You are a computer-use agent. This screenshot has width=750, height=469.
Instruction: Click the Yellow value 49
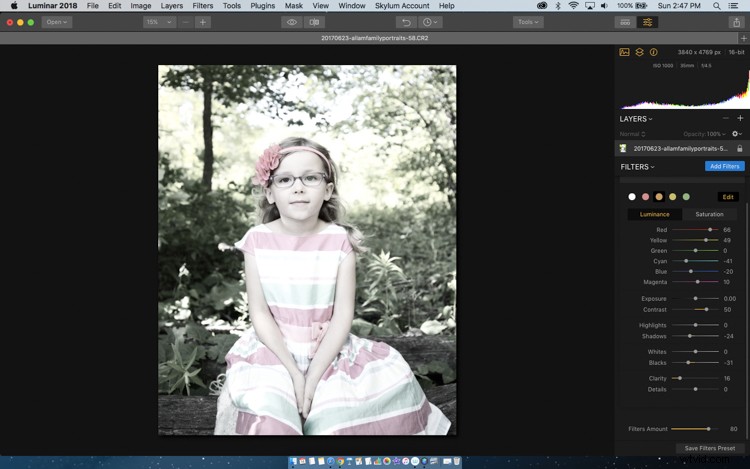(727, 240)
